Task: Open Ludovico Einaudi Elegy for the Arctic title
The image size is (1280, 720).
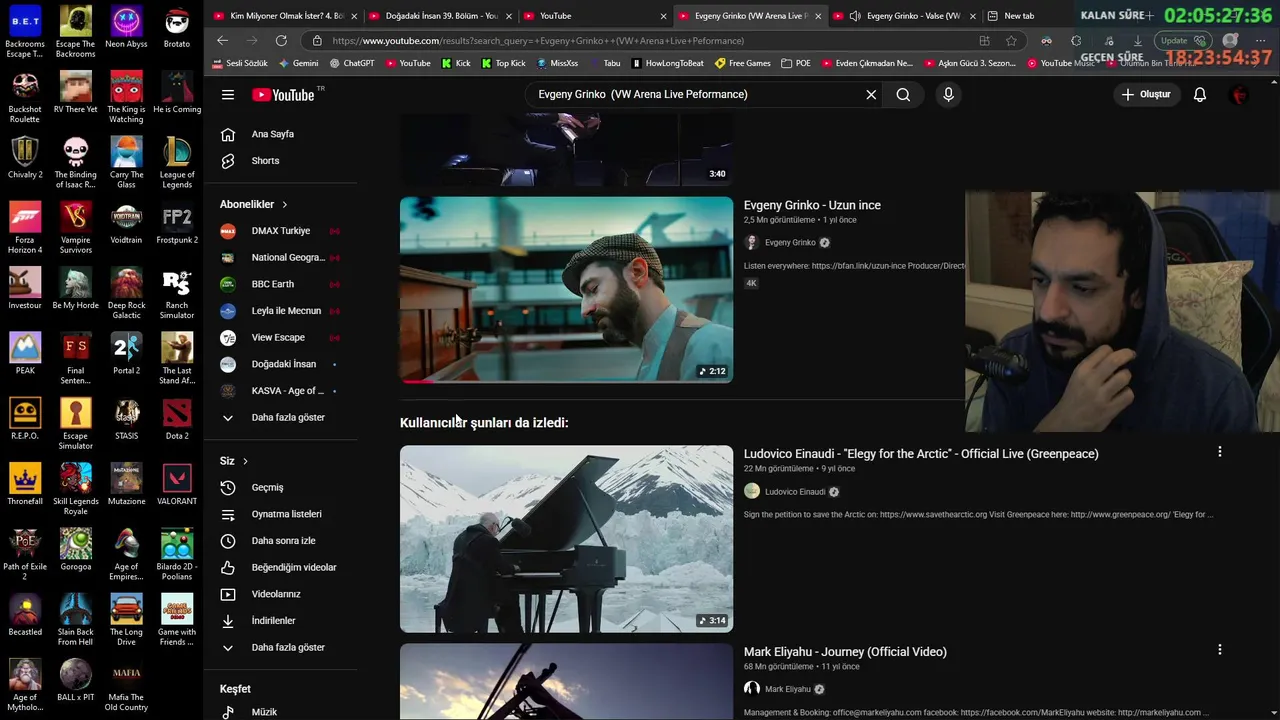Action: click(921, 454)
